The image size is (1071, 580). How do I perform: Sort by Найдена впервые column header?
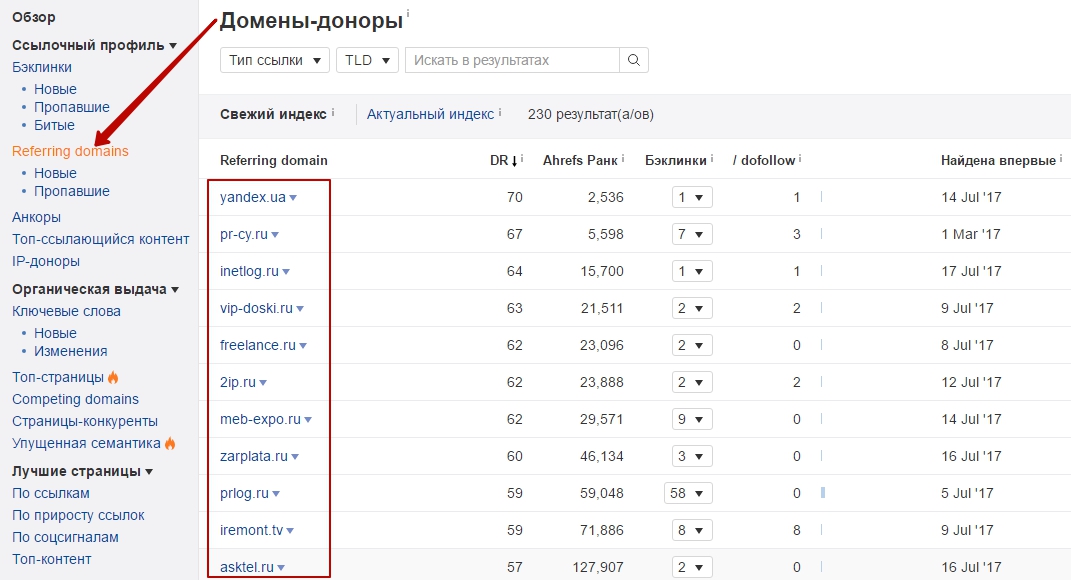998,161
